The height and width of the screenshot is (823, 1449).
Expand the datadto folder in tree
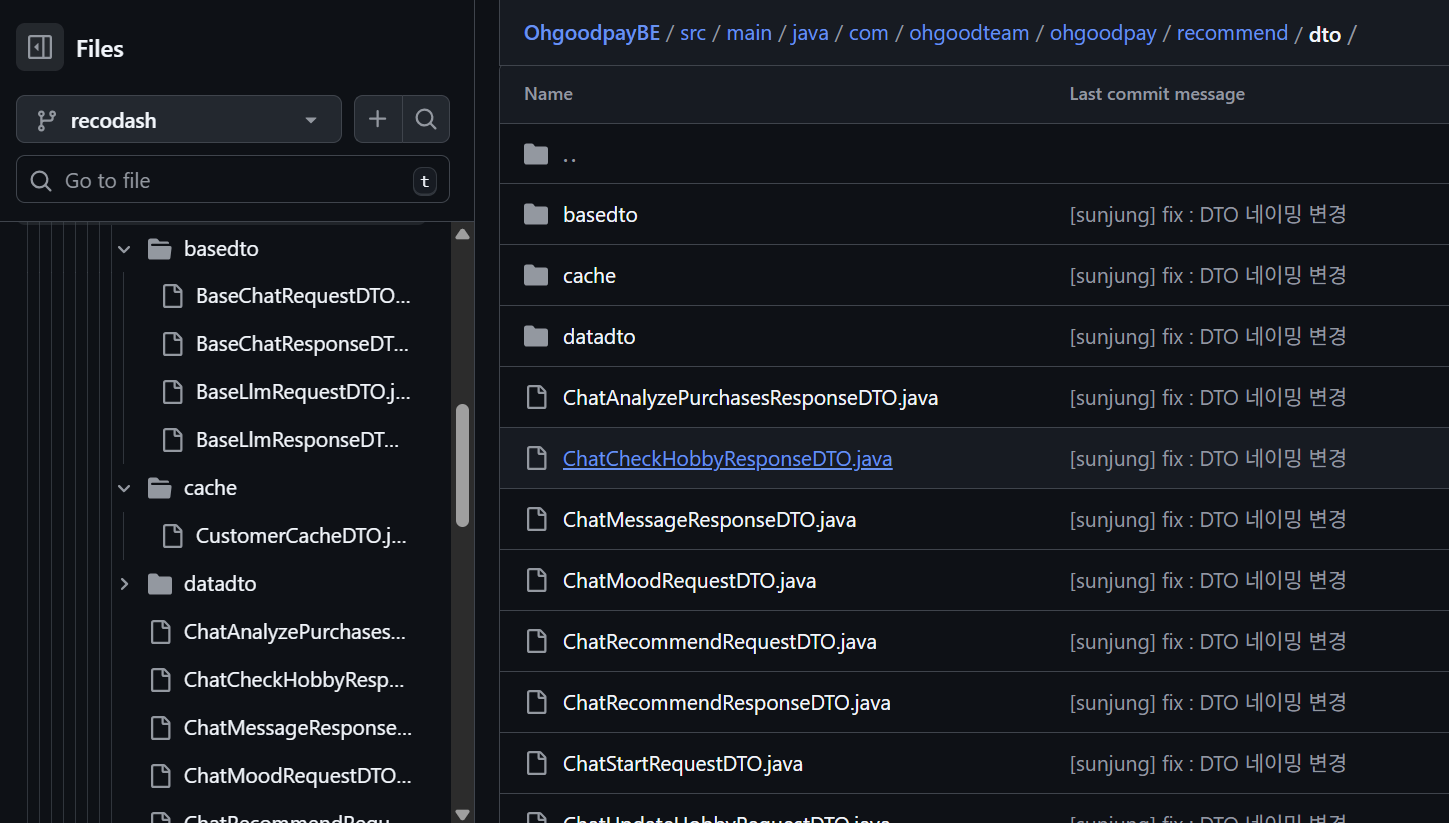pos(124,584)
